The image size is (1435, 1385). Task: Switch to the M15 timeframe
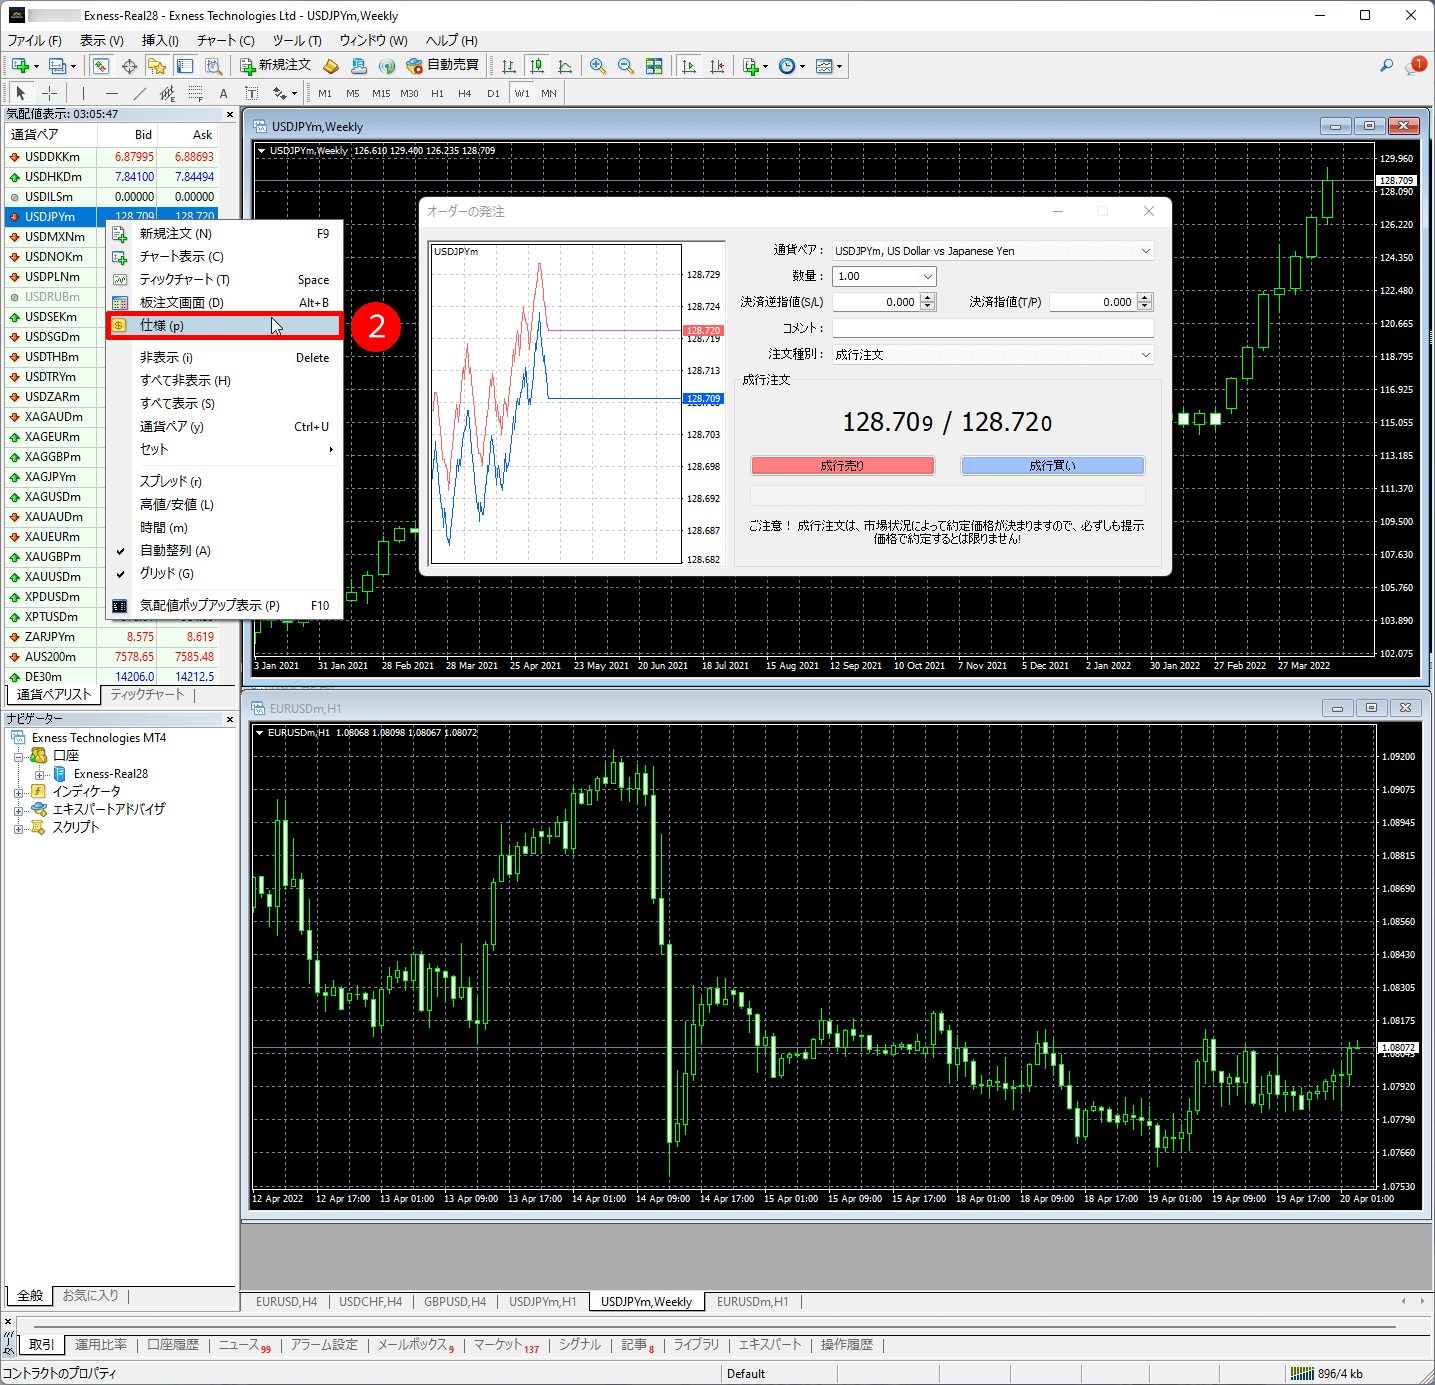[381, 93]
